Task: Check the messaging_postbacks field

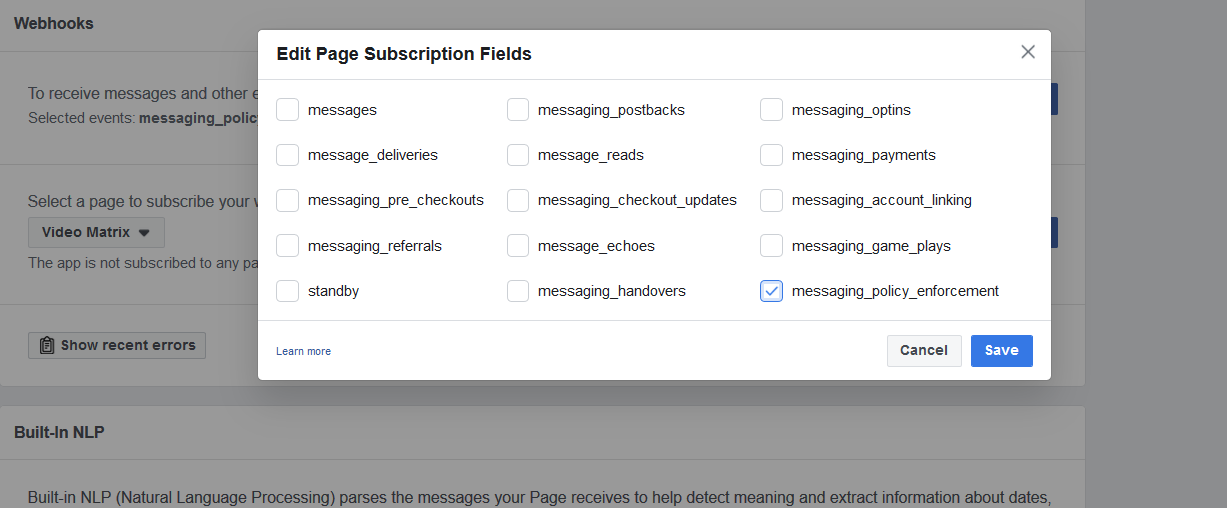Action: pyautogui.click(x=518, y=110)
